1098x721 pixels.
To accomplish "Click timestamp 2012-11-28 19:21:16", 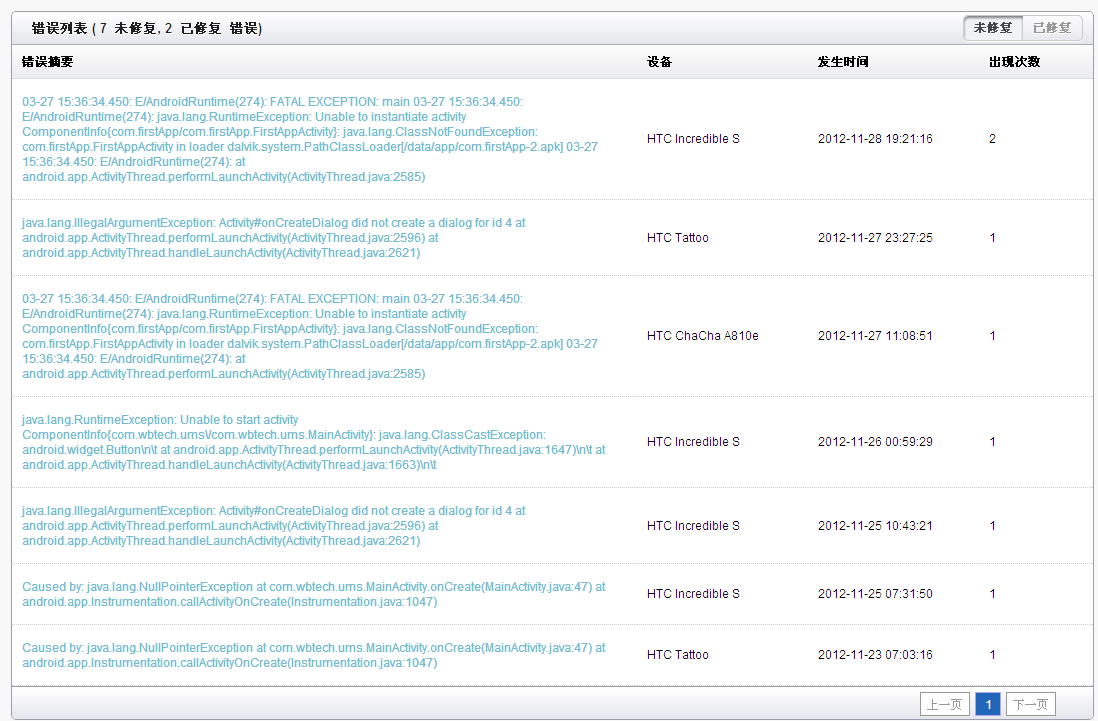I will point(875,139).
